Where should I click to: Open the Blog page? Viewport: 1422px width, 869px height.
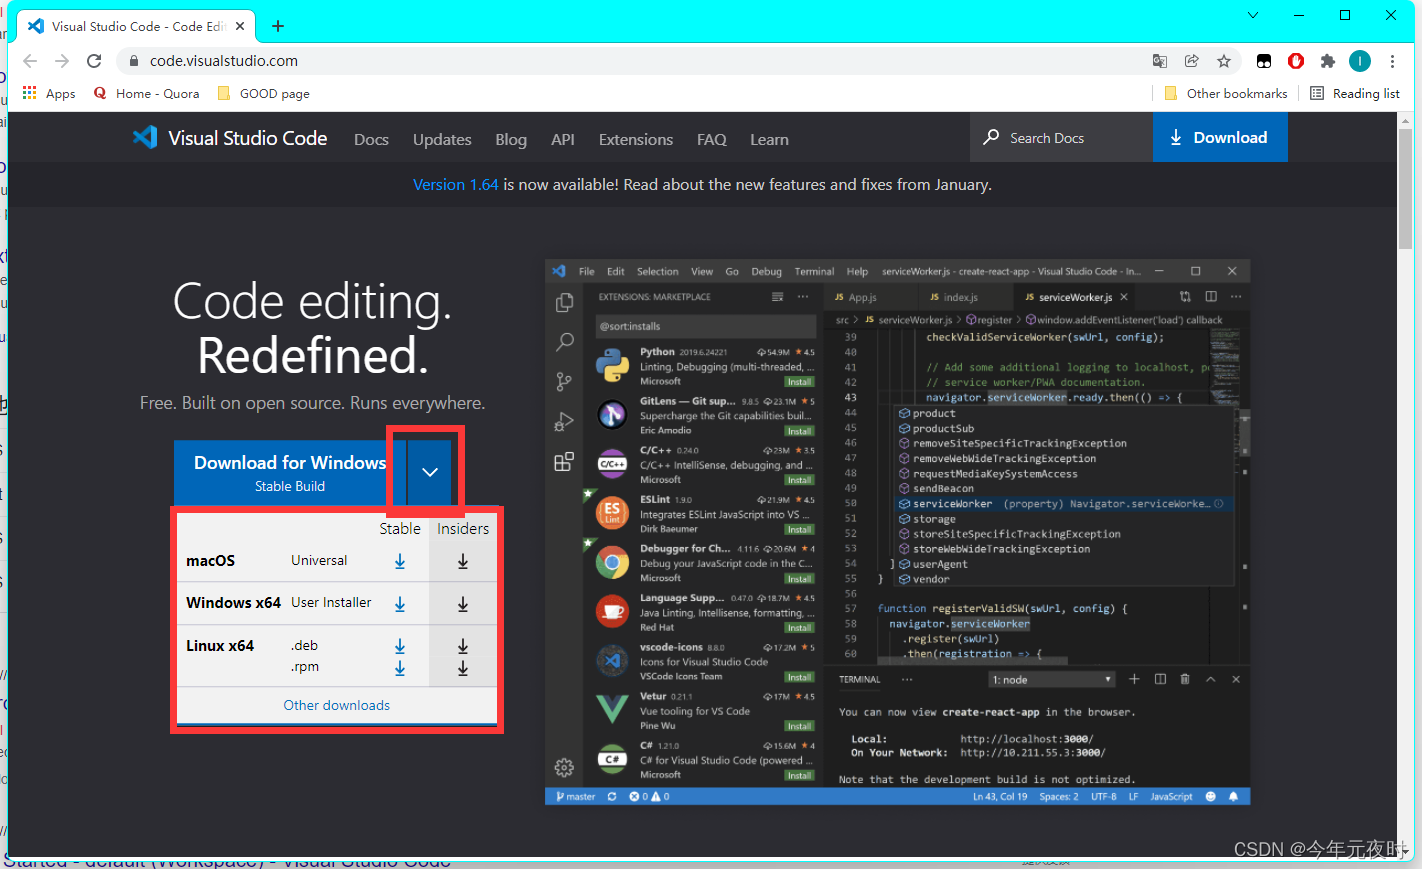(511, 140)
